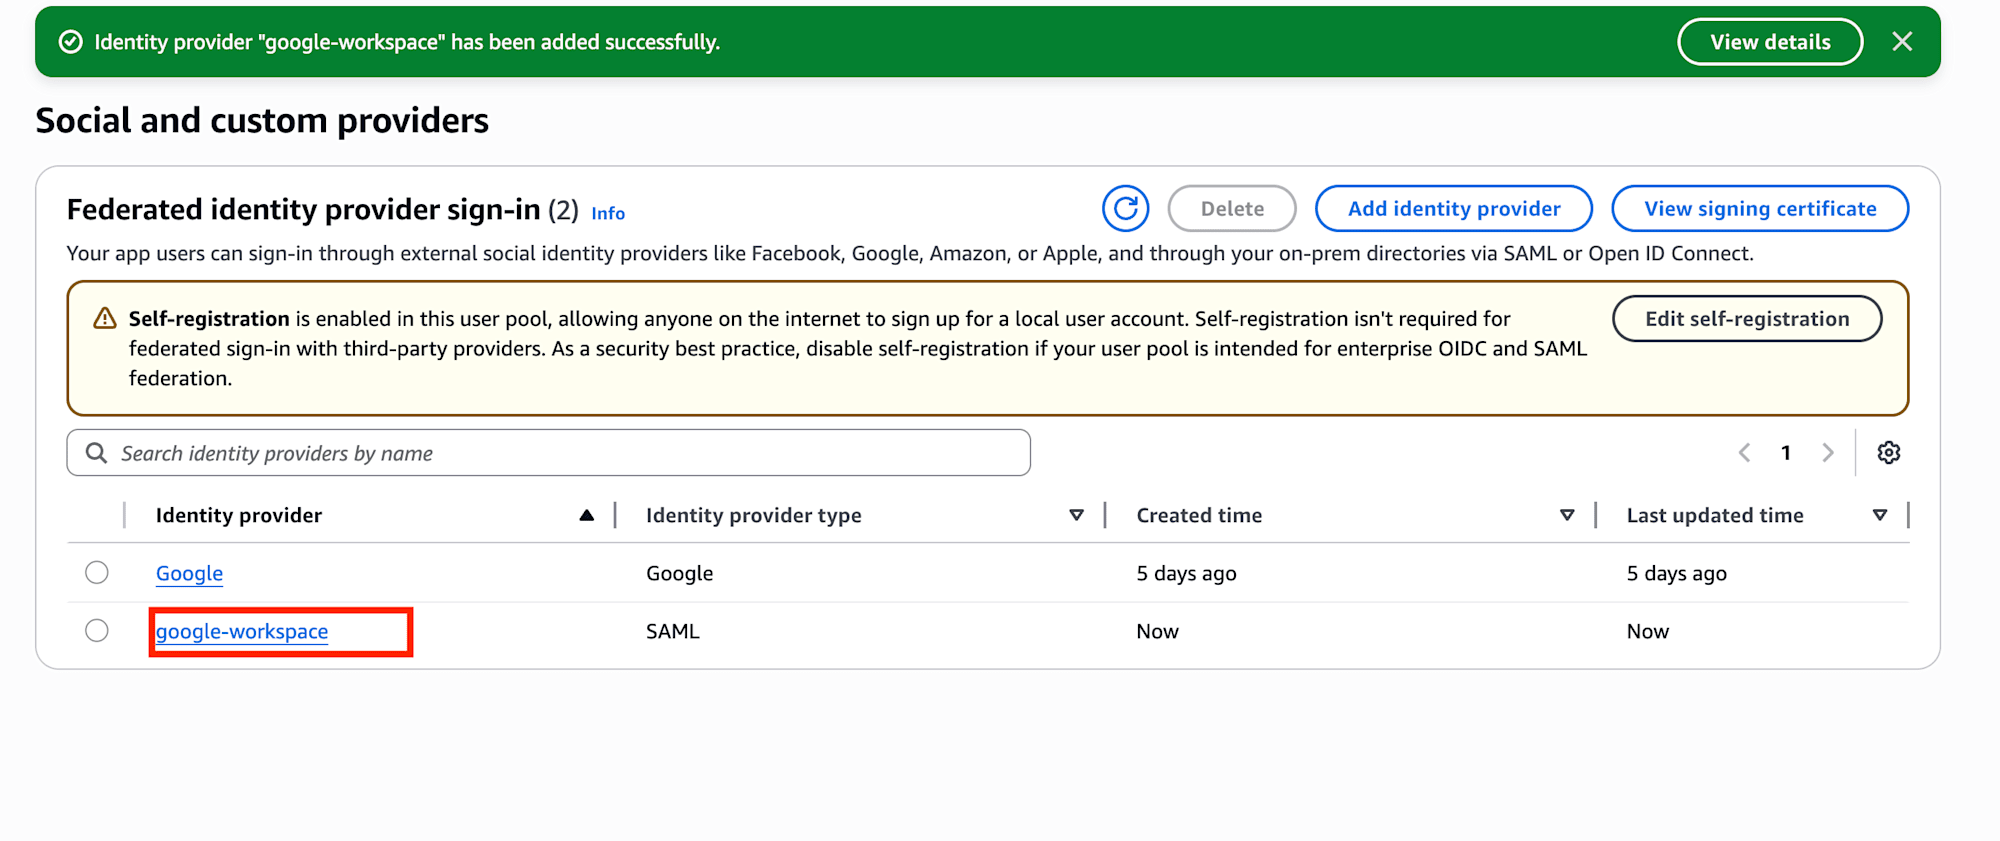
Task: Click Edit self-registration button
Action: [x=1746, y=318]
